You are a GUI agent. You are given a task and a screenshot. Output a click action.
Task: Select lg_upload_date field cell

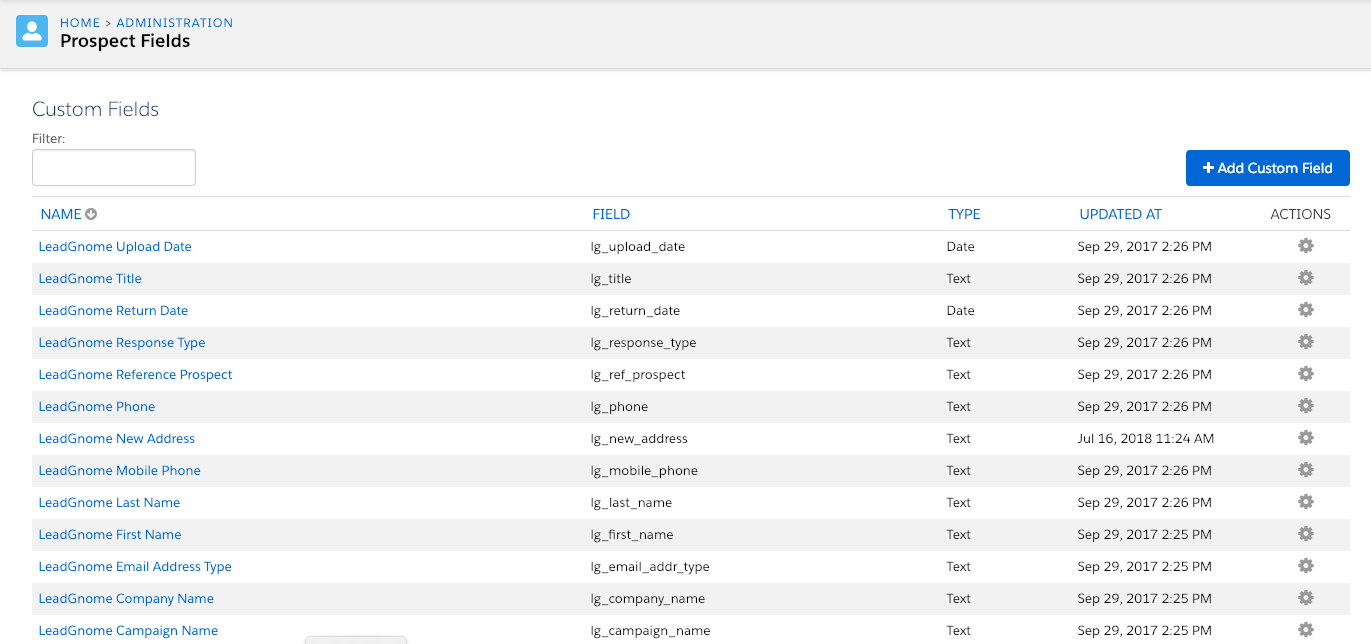(x=638, y=246)
